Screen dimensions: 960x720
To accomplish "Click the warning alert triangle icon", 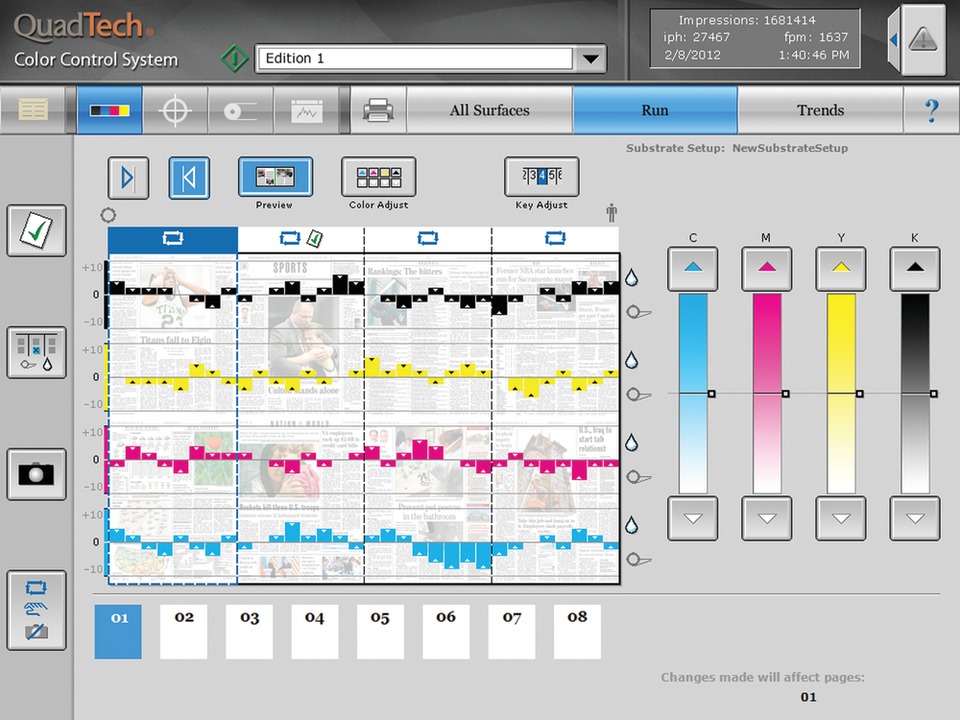I will (x=923, y=40).
